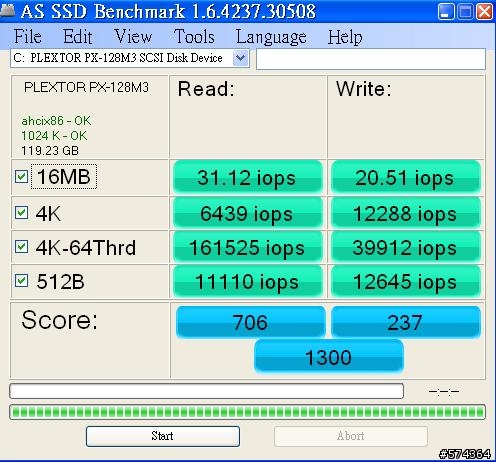Screen dimensions: 496x462
Task: Click the Abort button
Action: coord(351,436)
